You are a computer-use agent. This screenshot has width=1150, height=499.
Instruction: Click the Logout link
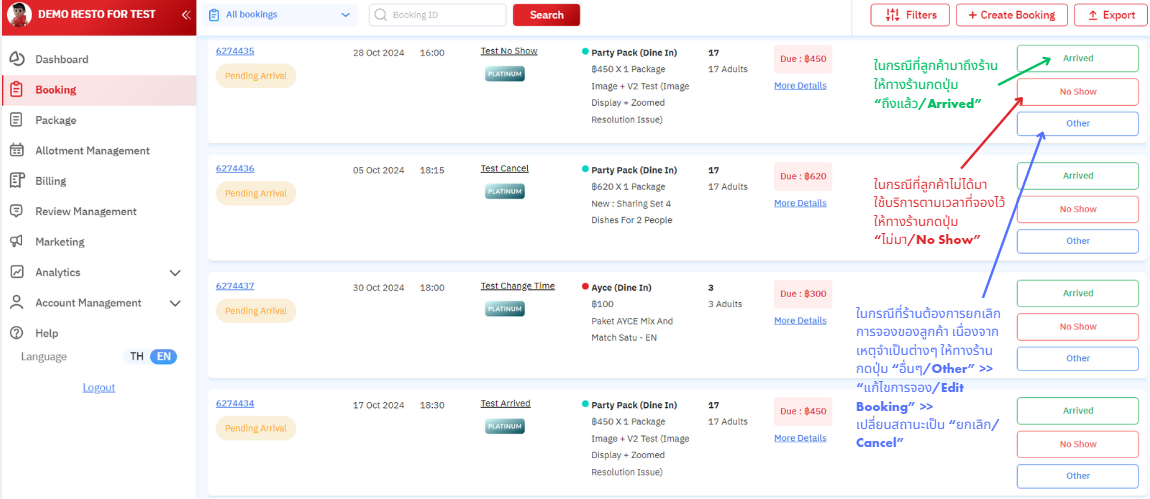(99, 387)
